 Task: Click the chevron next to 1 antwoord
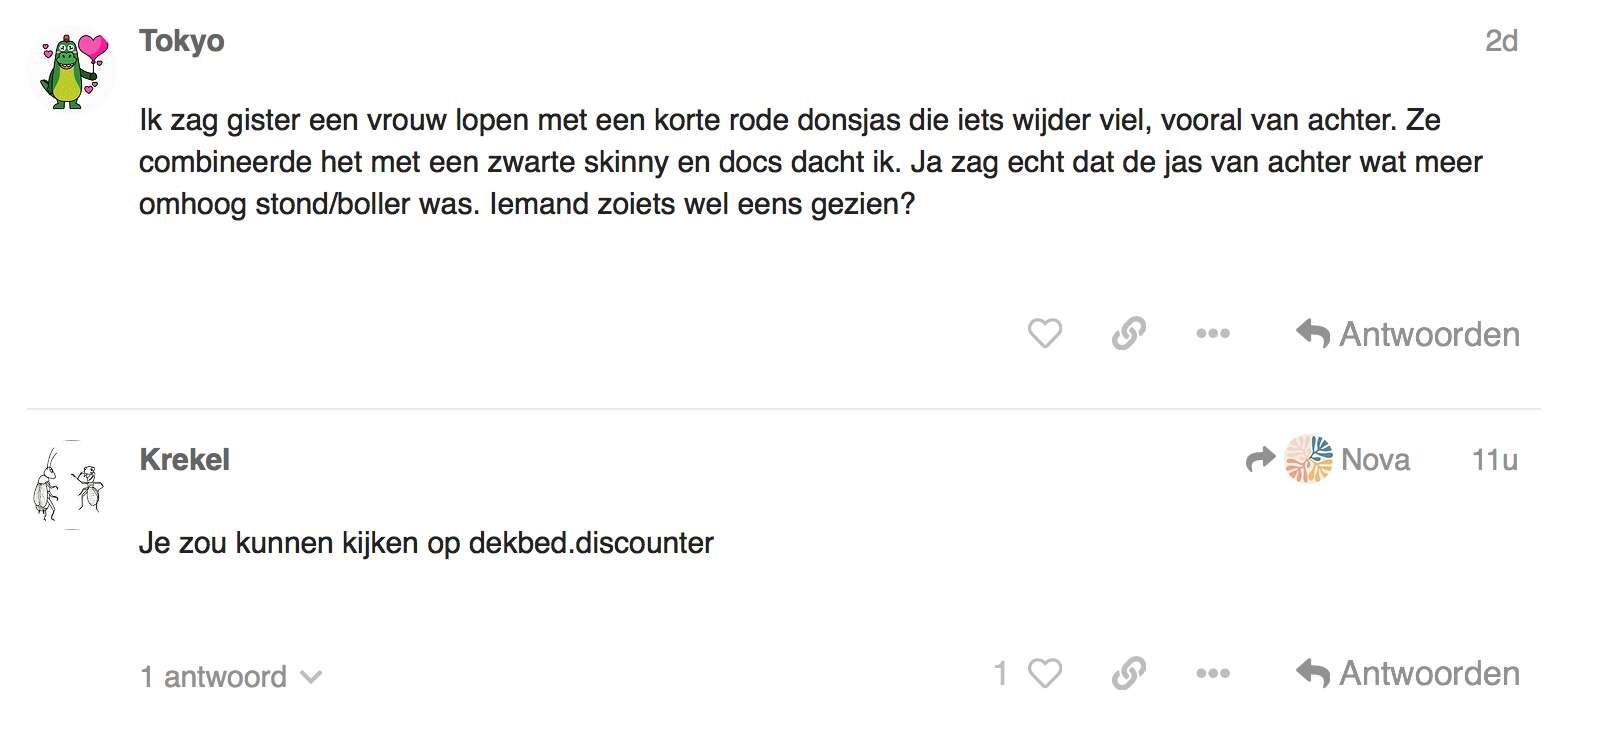point(311,677)
